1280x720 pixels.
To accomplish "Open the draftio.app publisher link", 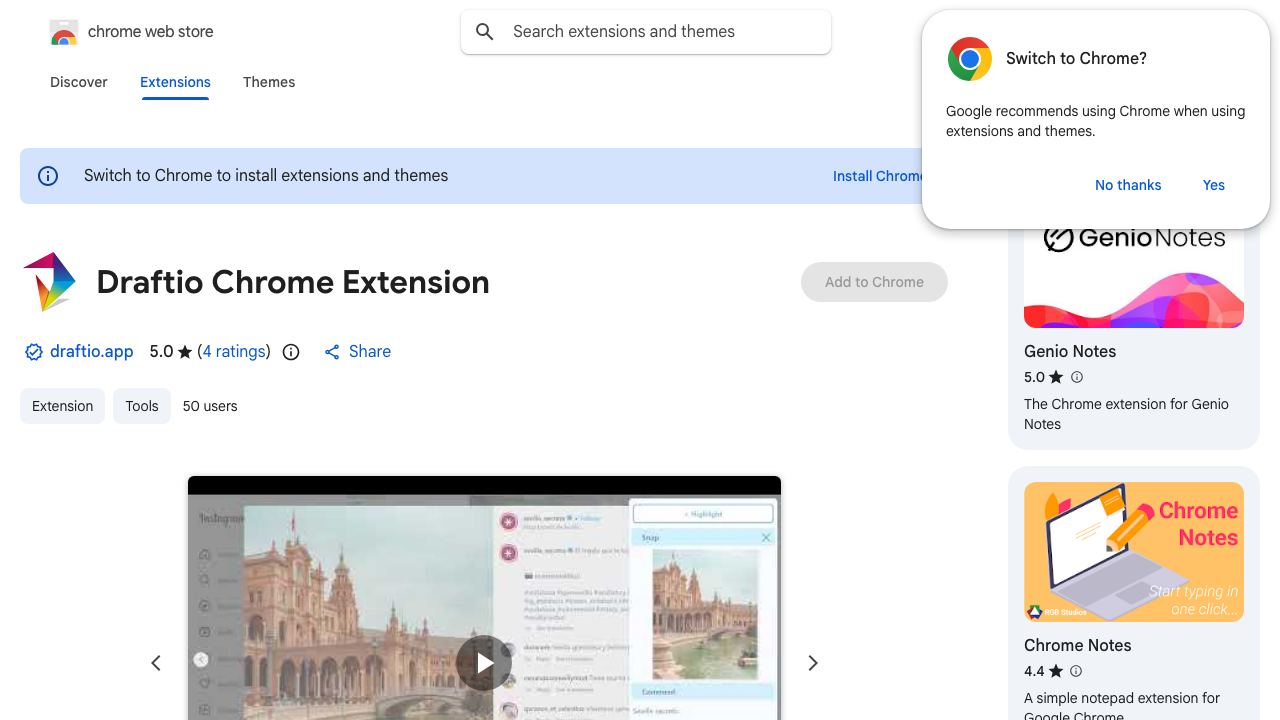I will (x=91, y=352).
